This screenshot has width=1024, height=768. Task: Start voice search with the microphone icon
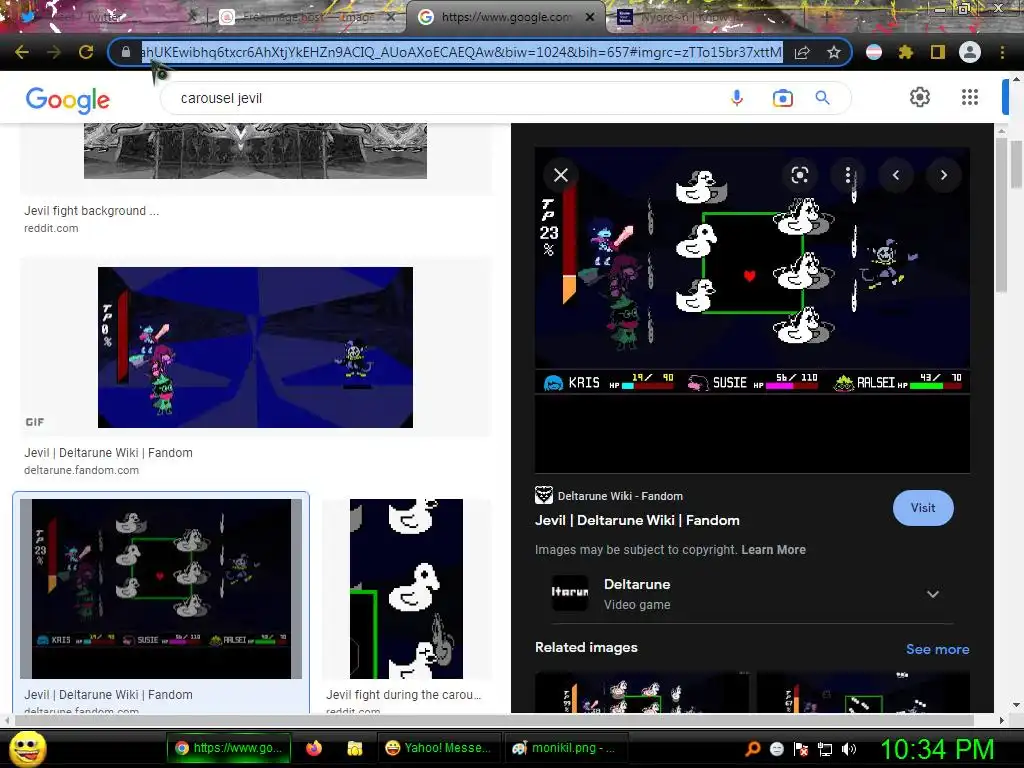pos(737,98)
